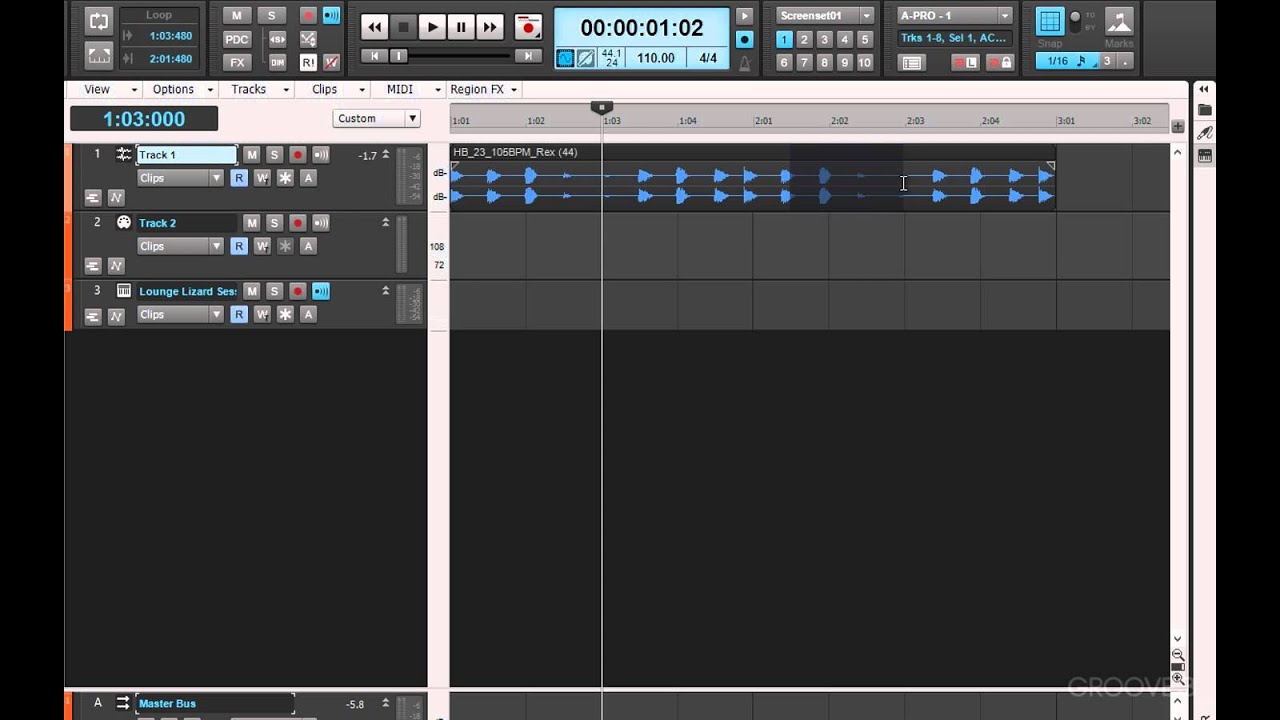Screen dimensions: 1280x720
Task: Click the Stop transport button
Action: (403, 27)
